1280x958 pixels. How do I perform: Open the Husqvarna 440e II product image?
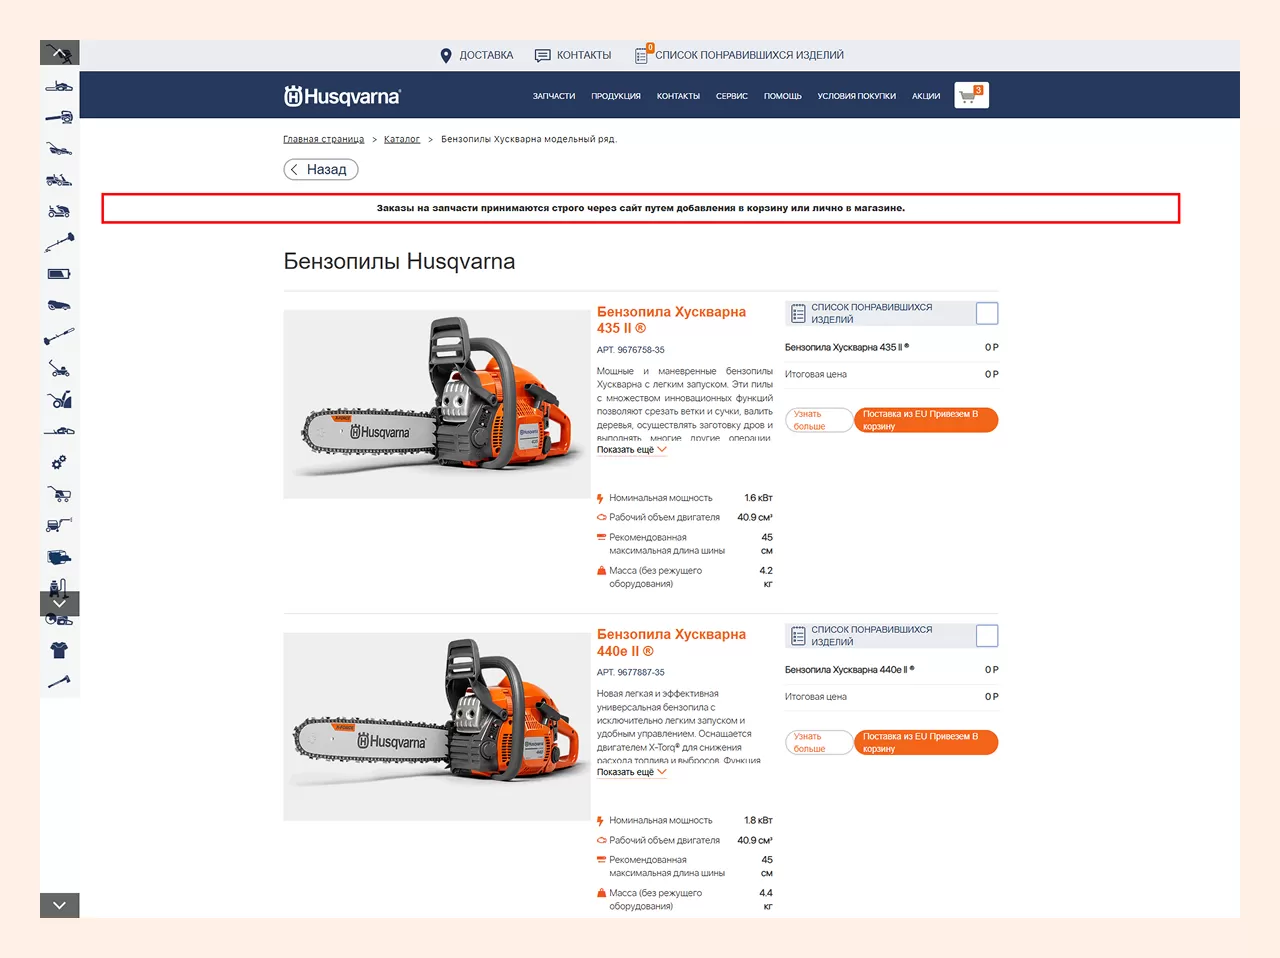click(436, 727)
